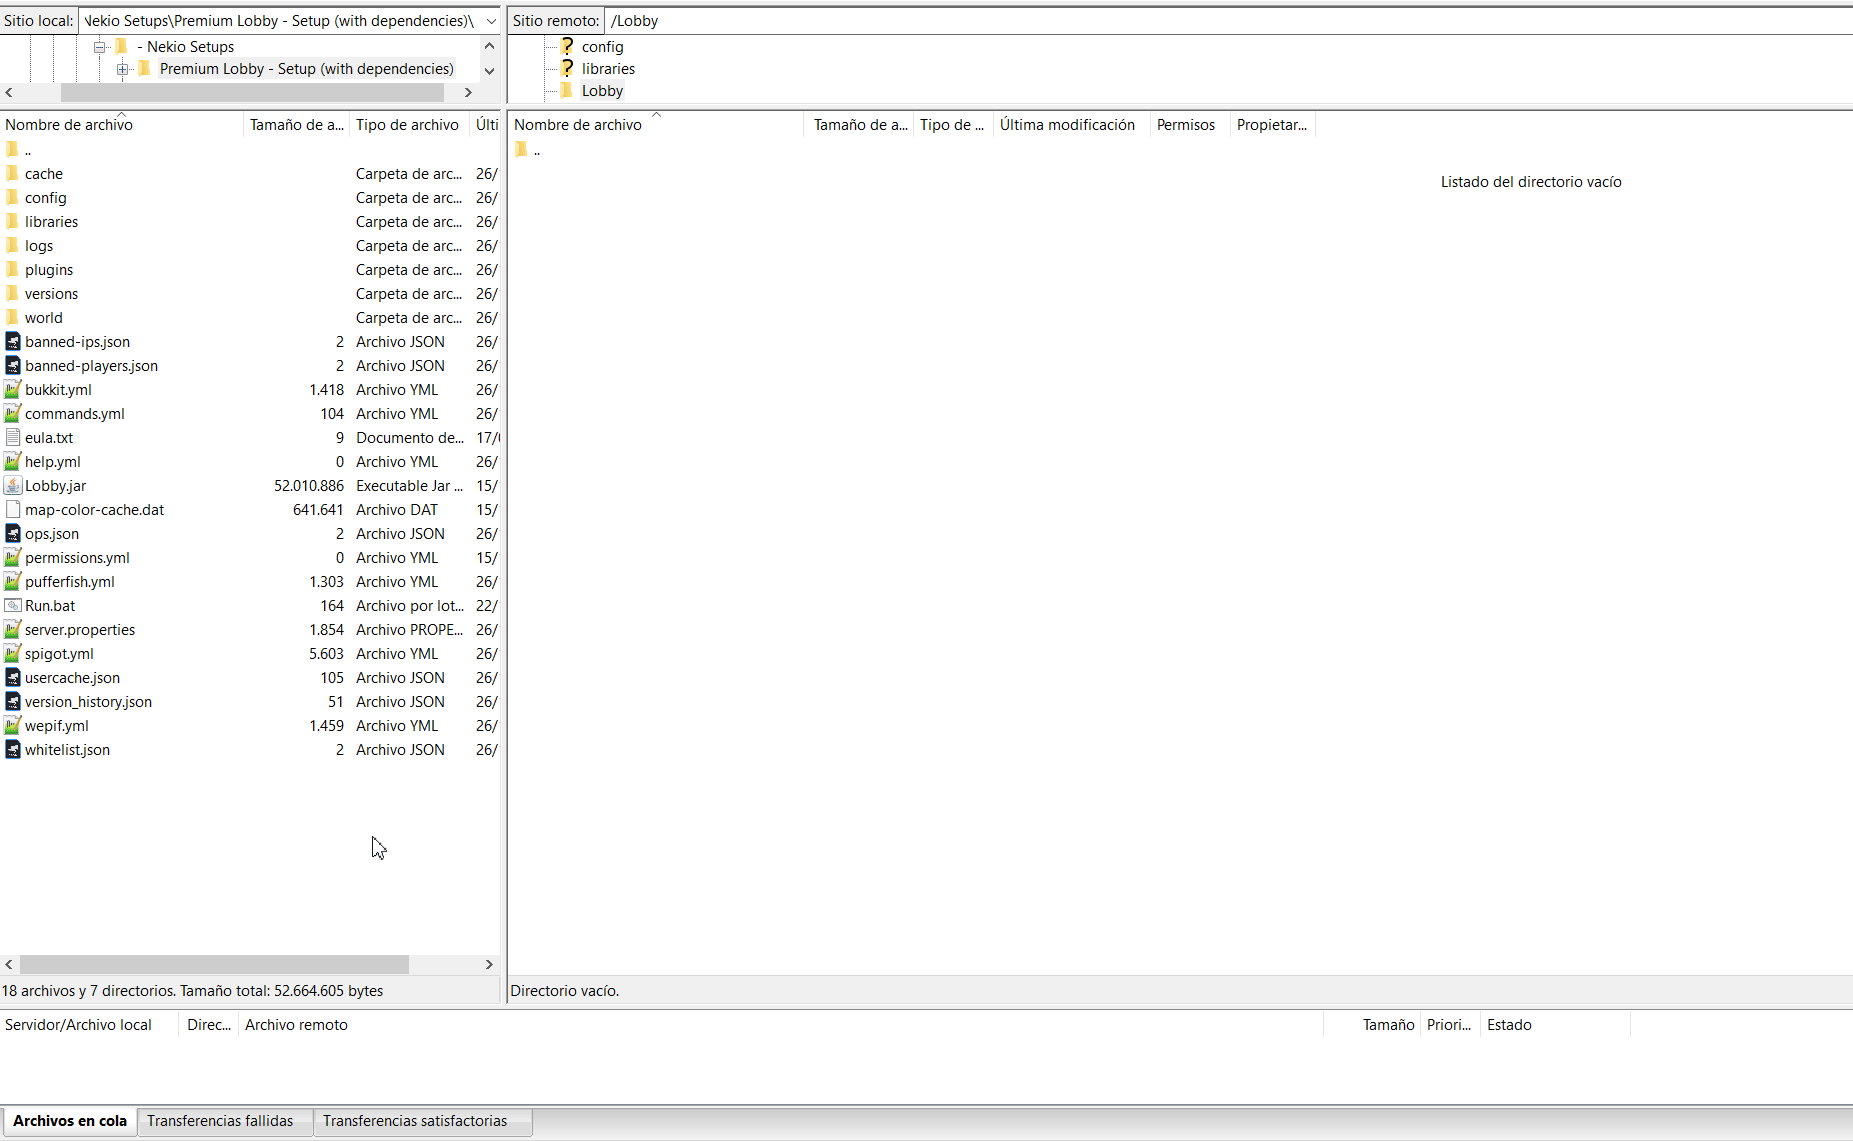1853x1141 pixels.
Task: Open the local parent directory folder
Action: [x=13, y=150]
